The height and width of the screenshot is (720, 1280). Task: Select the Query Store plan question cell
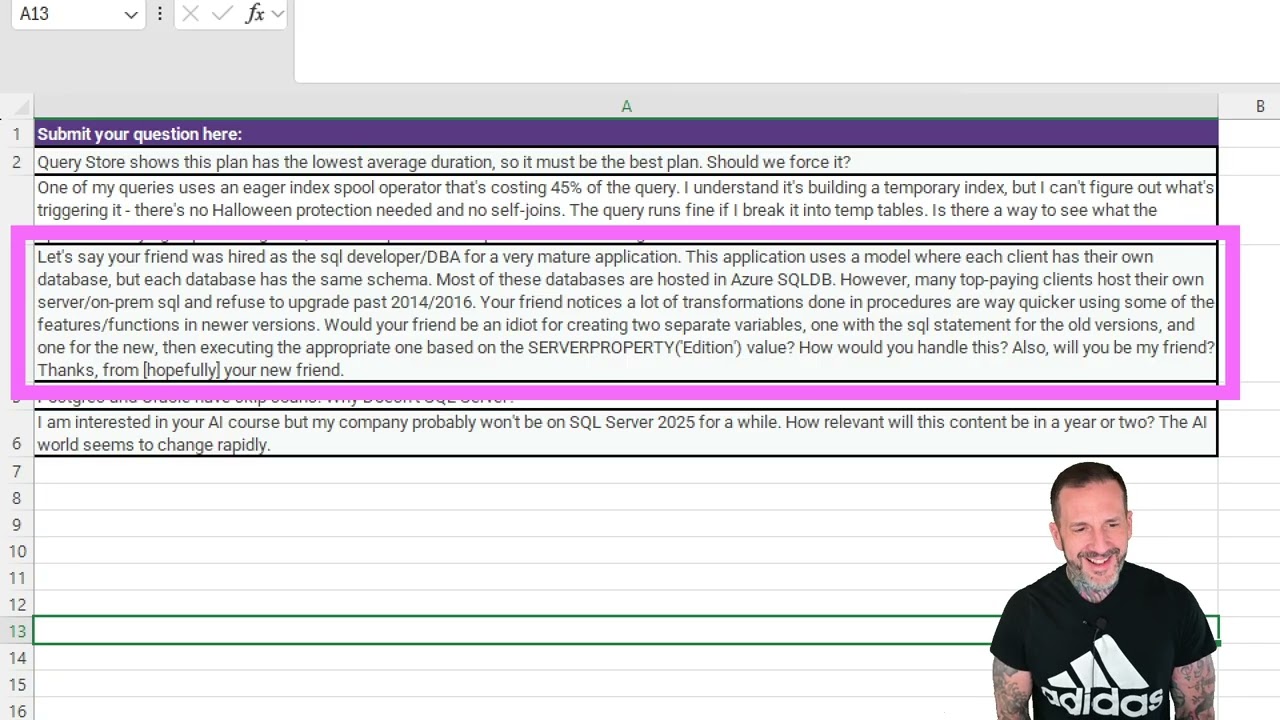tap(626, 162)
